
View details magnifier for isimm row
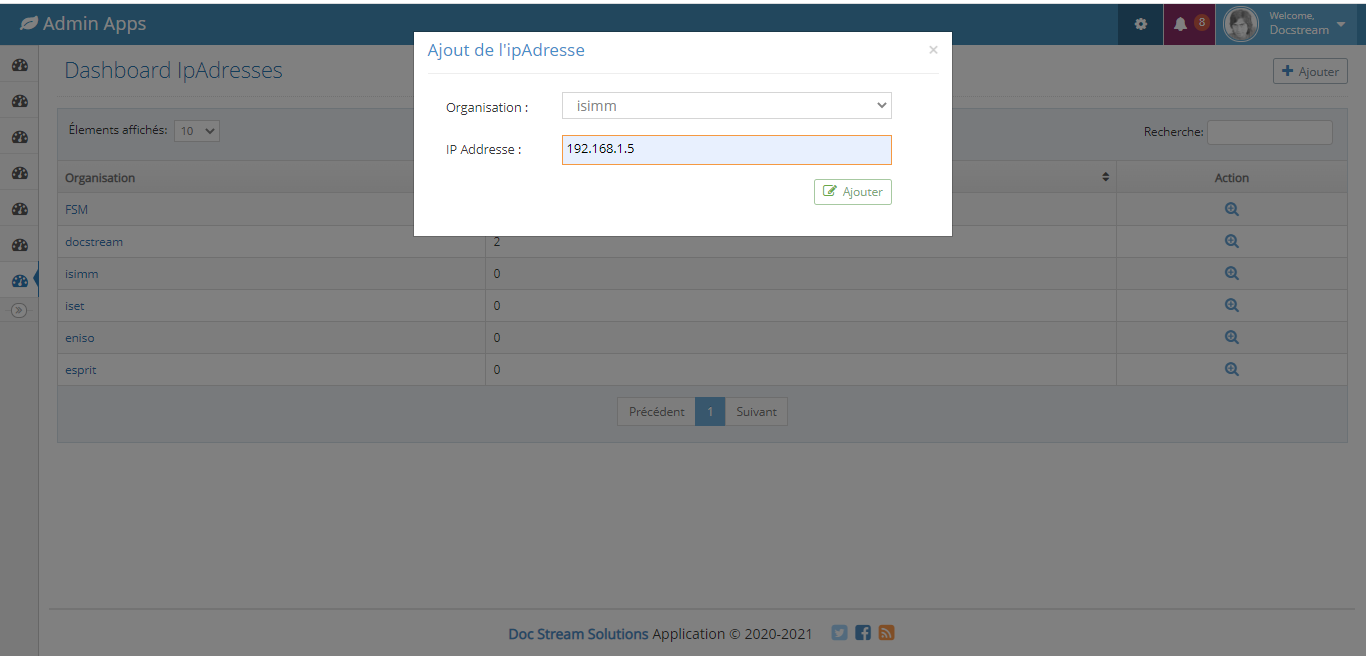point(1231,274)
